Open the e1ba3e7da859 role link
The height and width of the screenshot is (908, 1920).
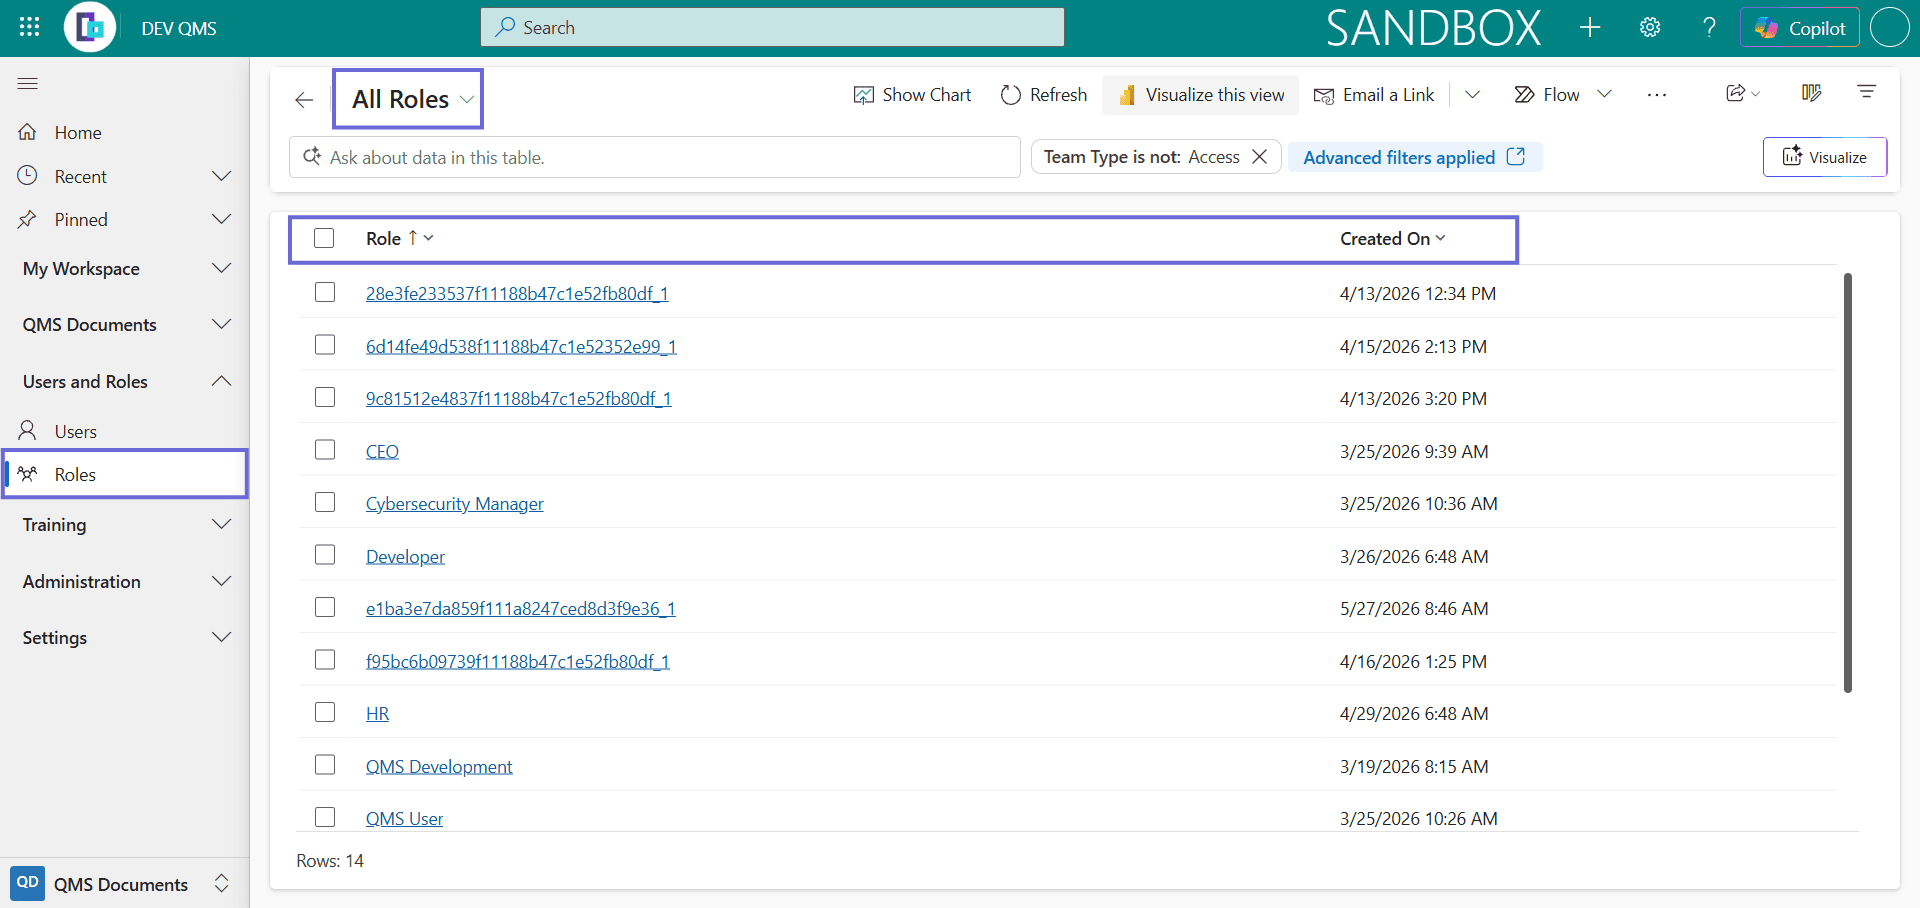click(x=520, y=608)
